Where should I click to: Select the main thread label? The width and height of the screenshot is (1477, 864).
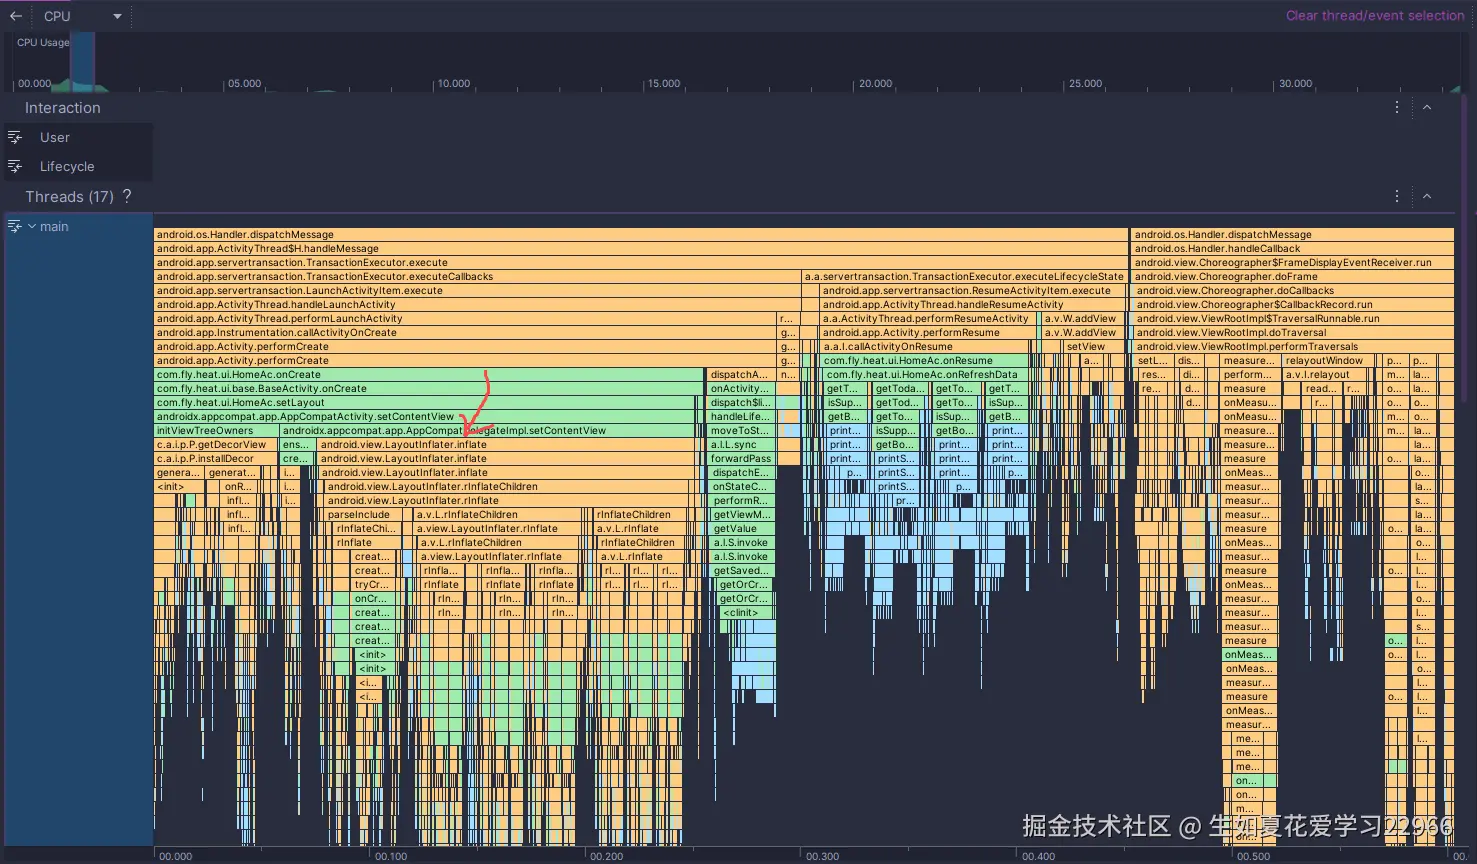click(x=54, y=226)
